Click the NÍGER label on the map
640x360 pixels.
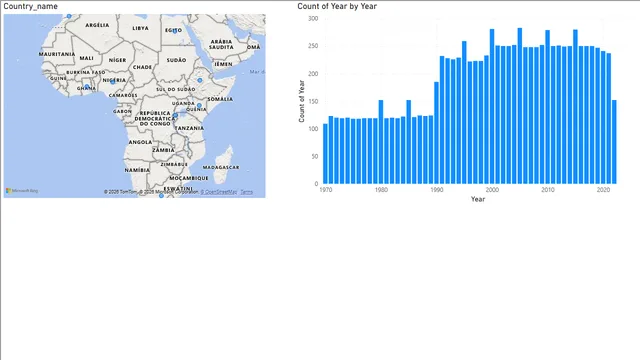click(118, 60)
